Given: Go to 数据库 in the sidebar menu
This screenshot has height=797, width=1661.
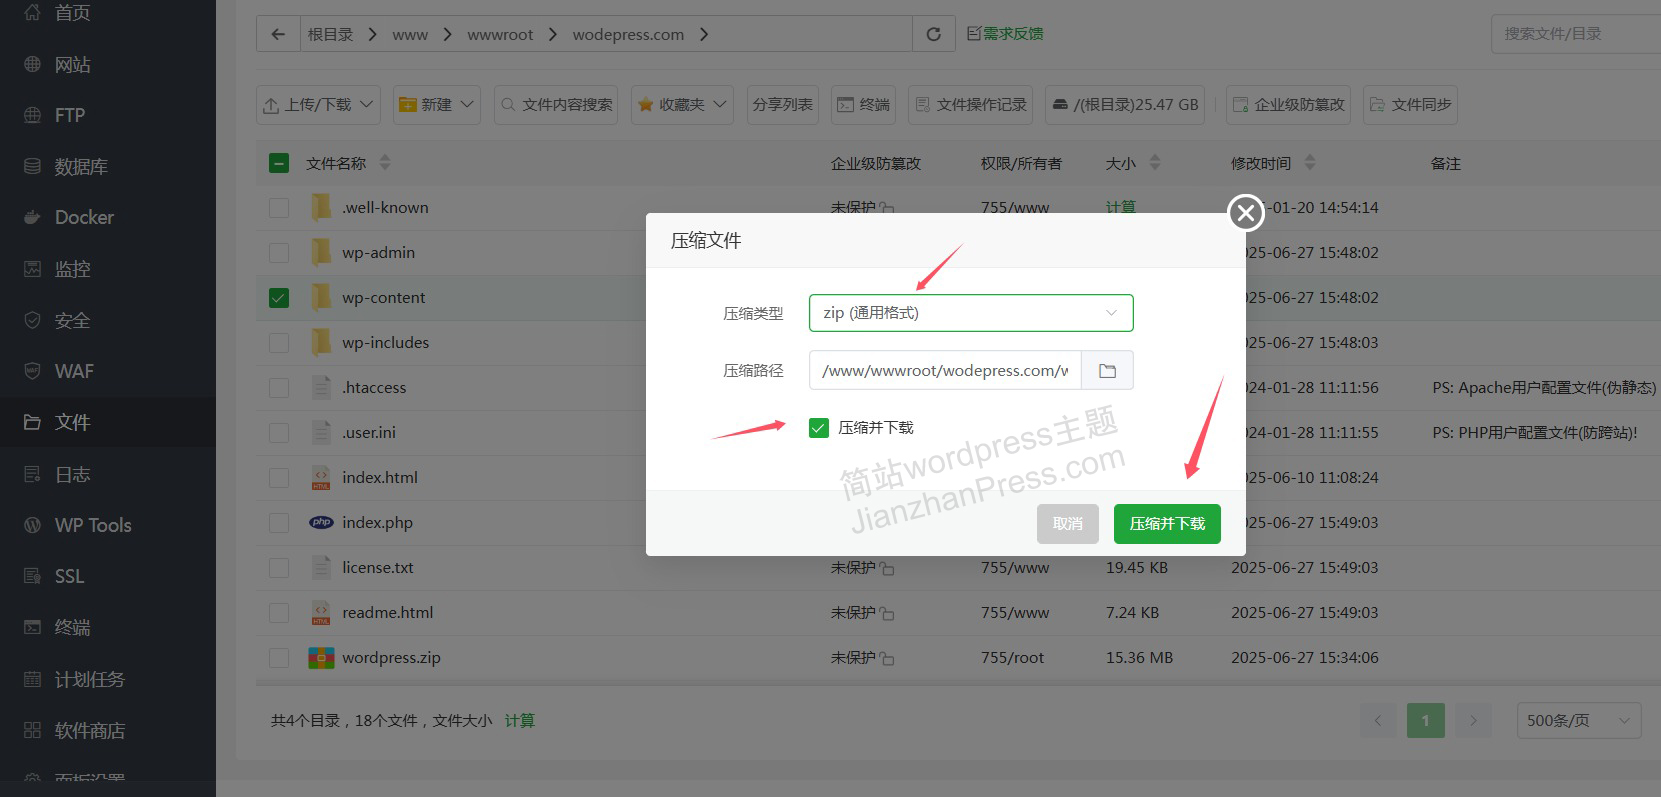Looking at the screenshot, I should [x=80, y=166].
